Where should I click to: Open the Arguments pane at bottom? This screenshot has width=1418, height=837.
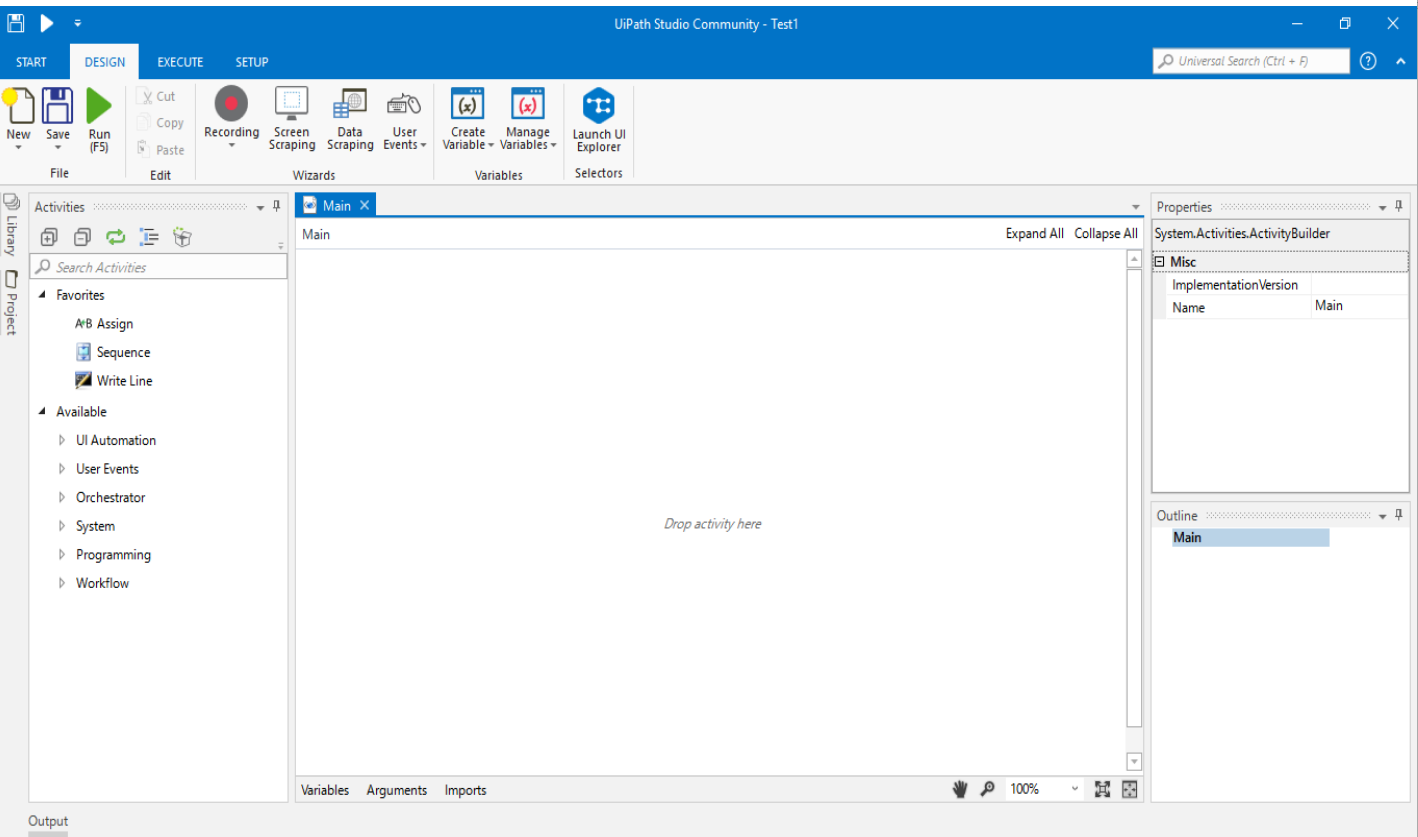click(397, 790)
